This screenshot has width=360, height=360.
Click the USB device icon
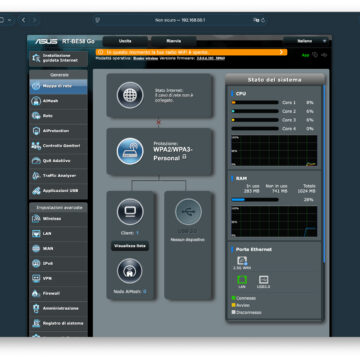tap(188, 212)
